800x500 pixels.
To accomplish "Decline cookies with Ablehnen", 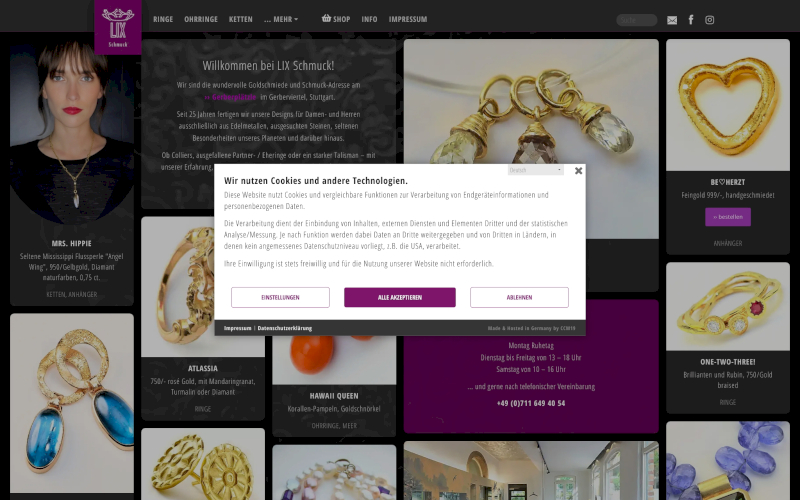I will (x=519, y=297).
